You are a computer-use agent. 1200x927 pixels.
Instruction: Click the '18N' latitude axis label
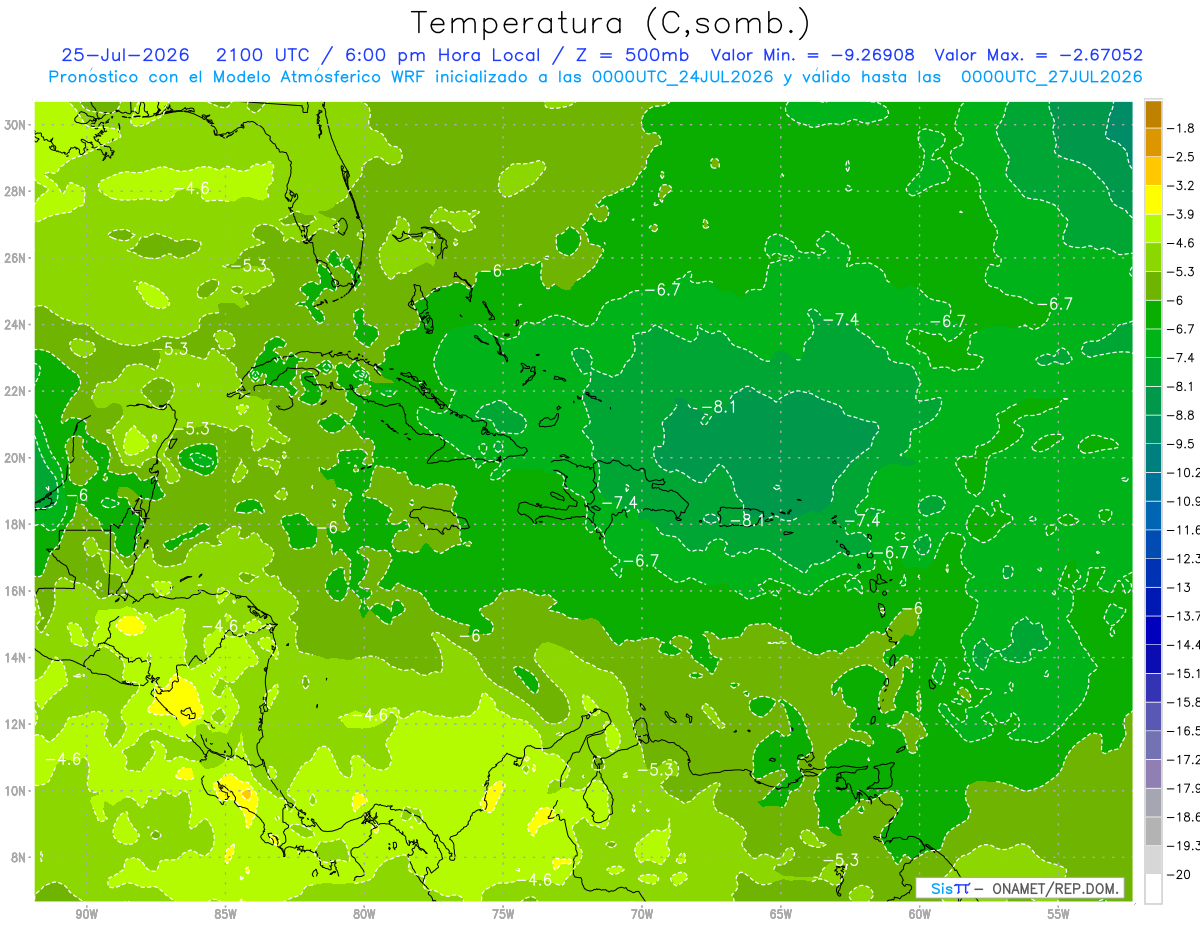[x=17, y=524]
